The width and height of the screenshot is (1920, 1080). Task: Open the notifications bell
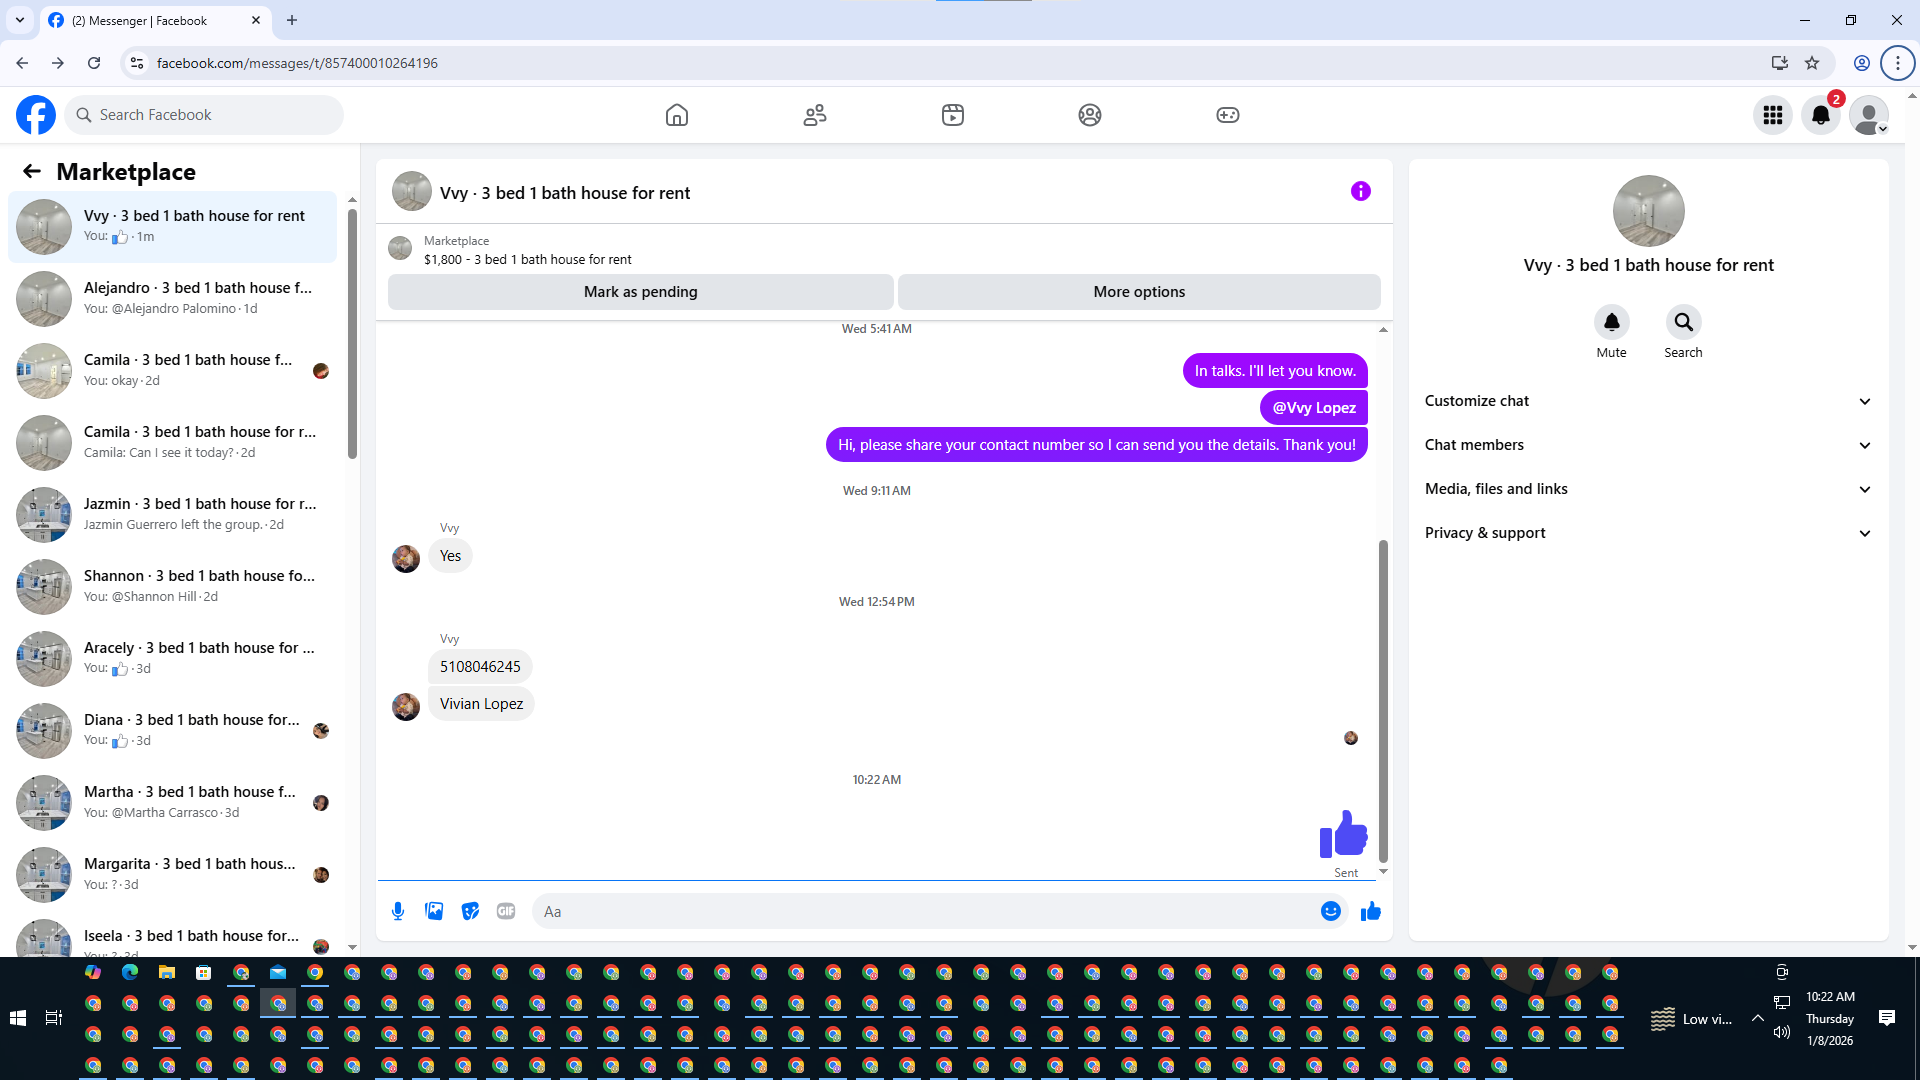[1821, 115]
